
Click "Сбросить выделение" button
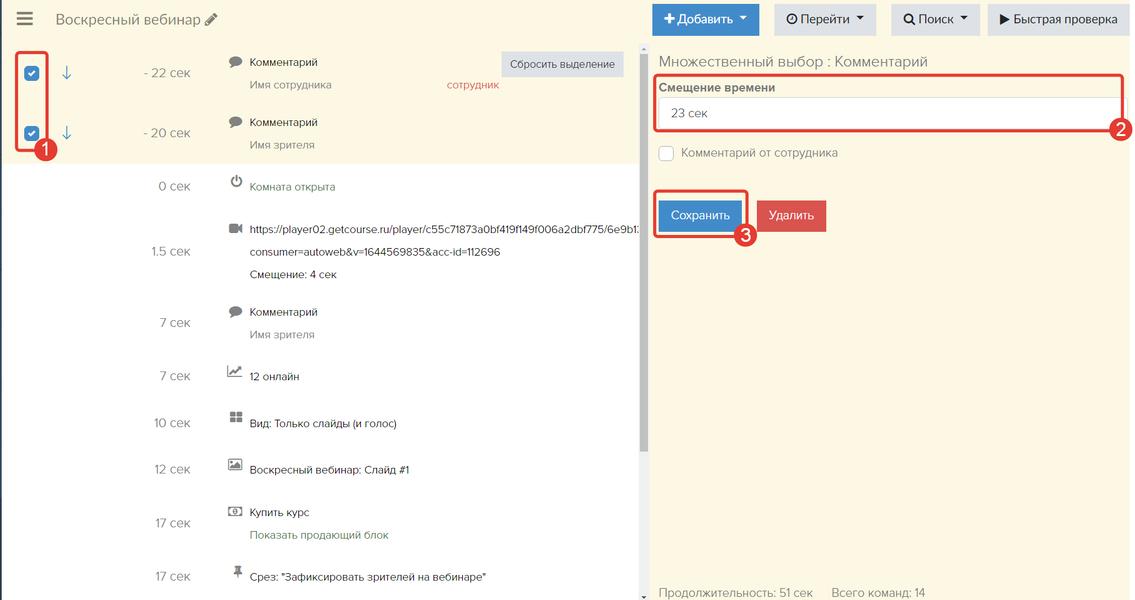click(562, 65)
